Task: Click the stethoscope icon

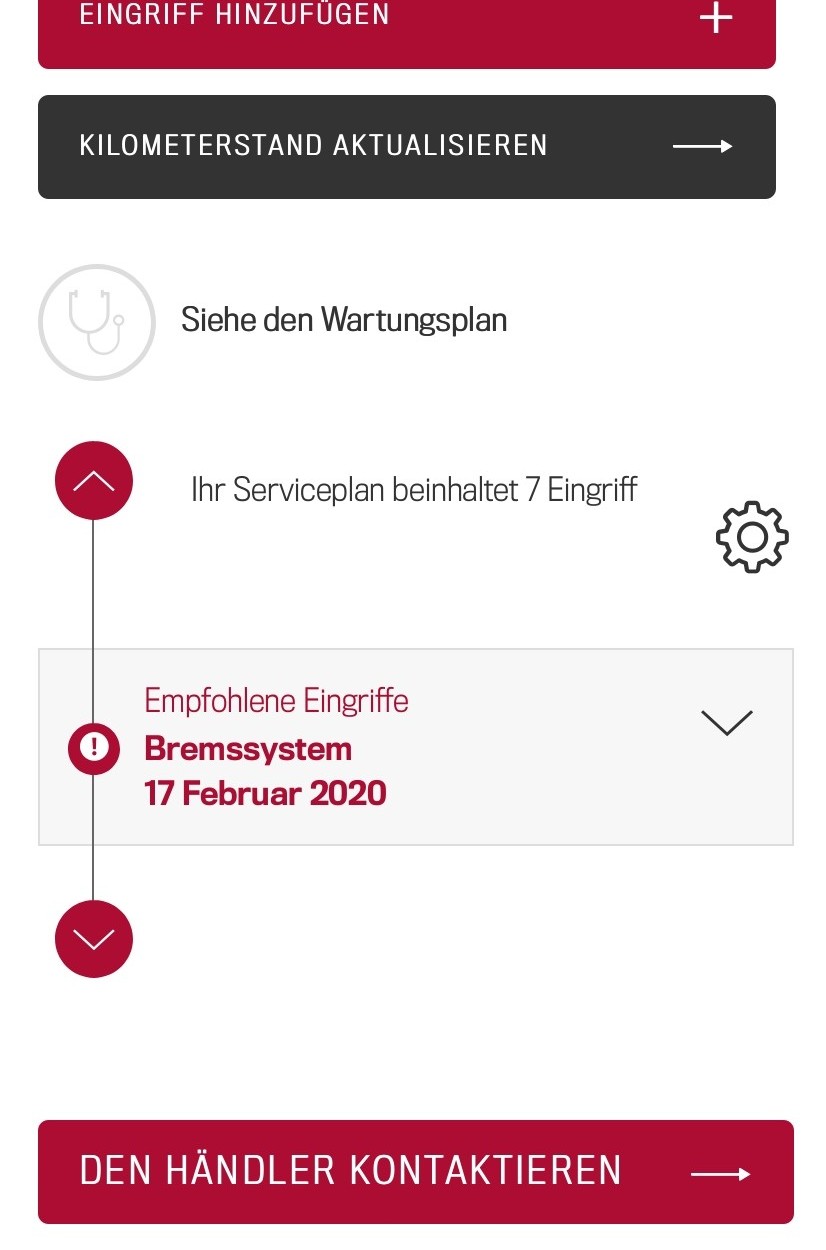Action: 97,322
